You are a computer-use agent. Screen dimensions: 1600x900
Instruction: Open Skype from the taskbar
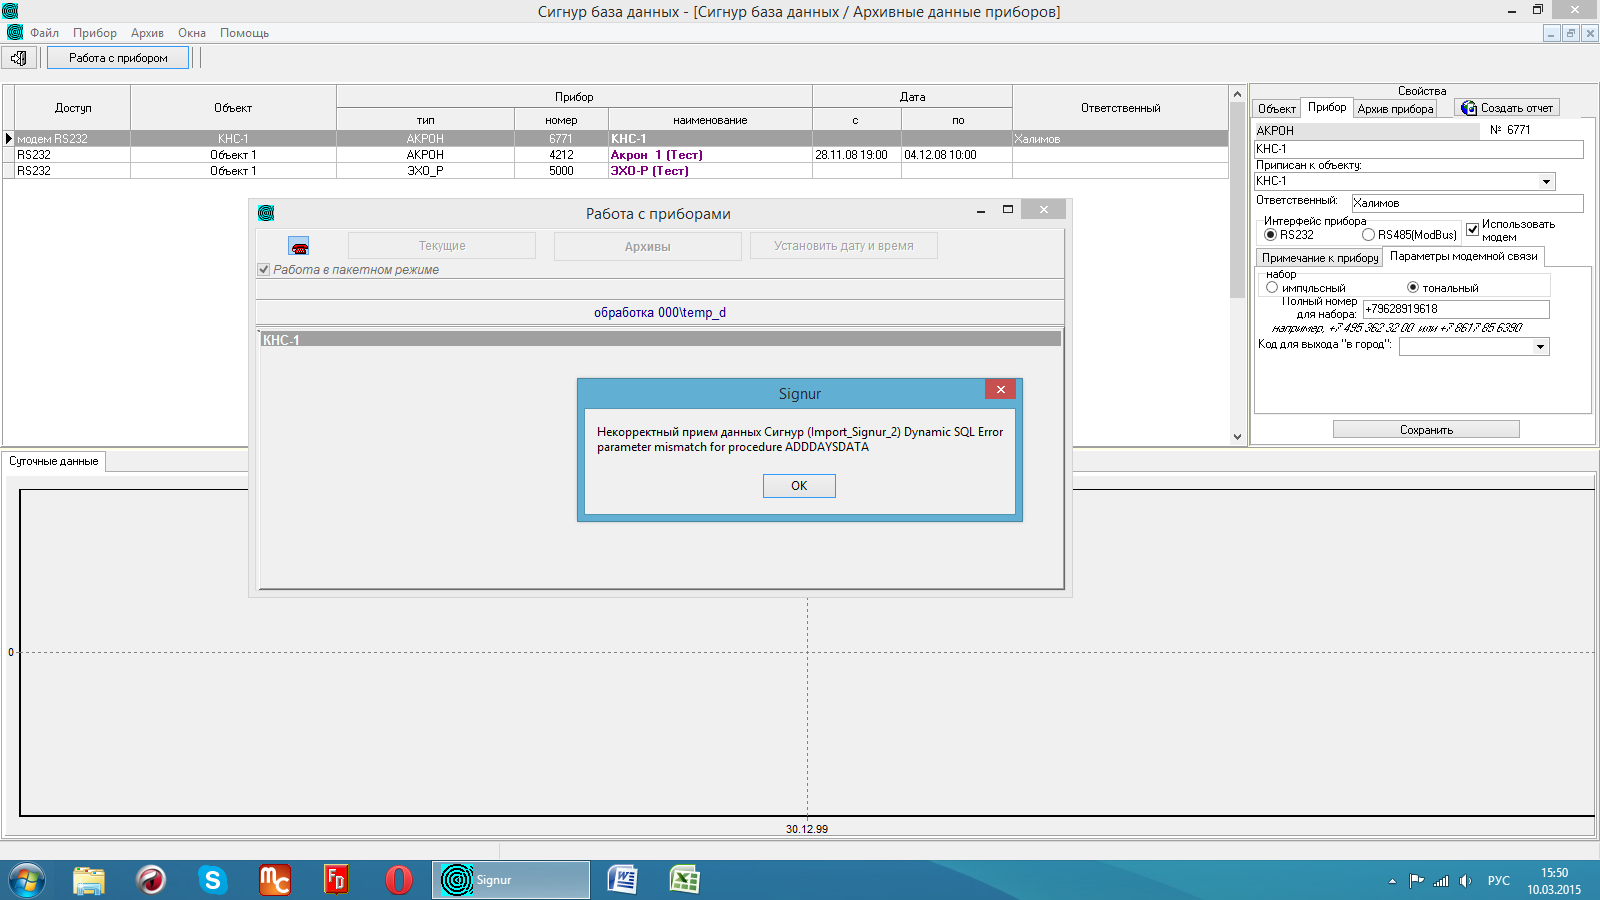[x=212, y=880]
